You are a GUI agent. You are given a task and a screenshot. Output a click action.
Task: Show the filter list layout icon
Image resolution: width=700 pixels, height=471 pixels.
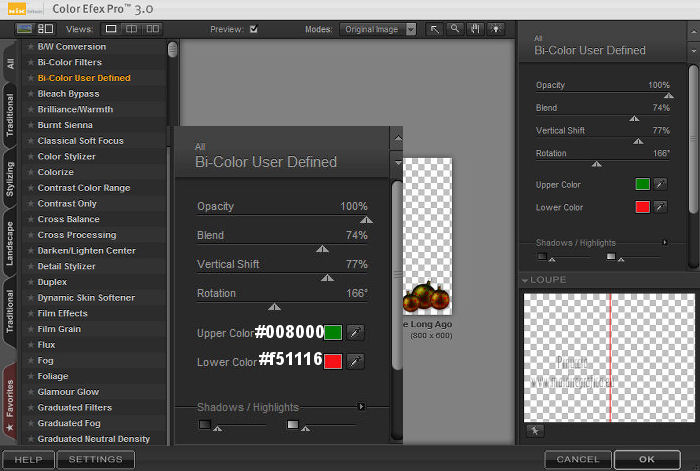pyautogui.click(x=45, y=29)
